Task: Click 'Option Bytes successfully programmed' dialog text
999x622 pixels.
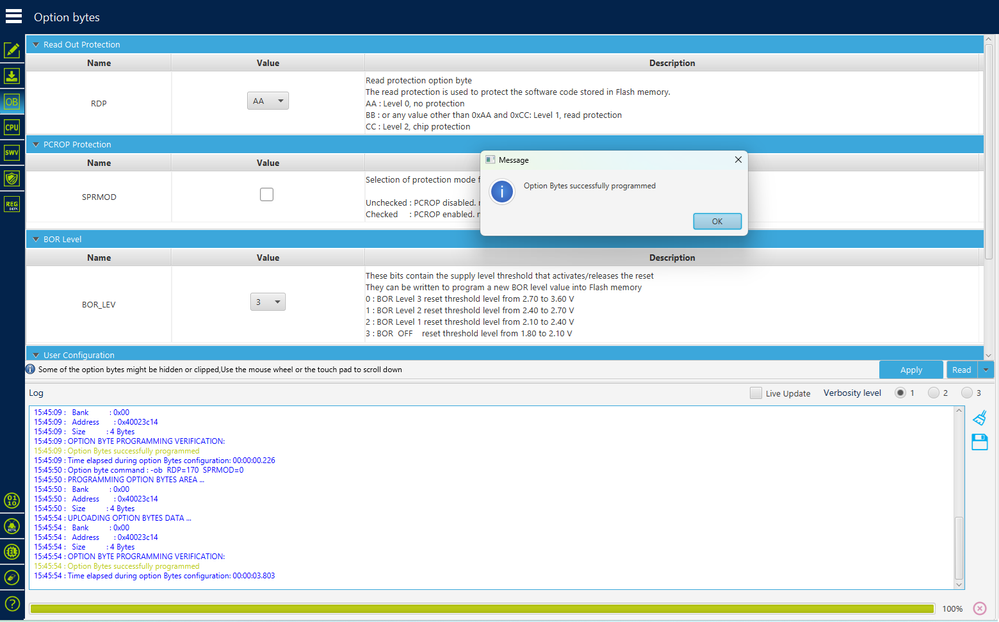Action: click(589, 186)
